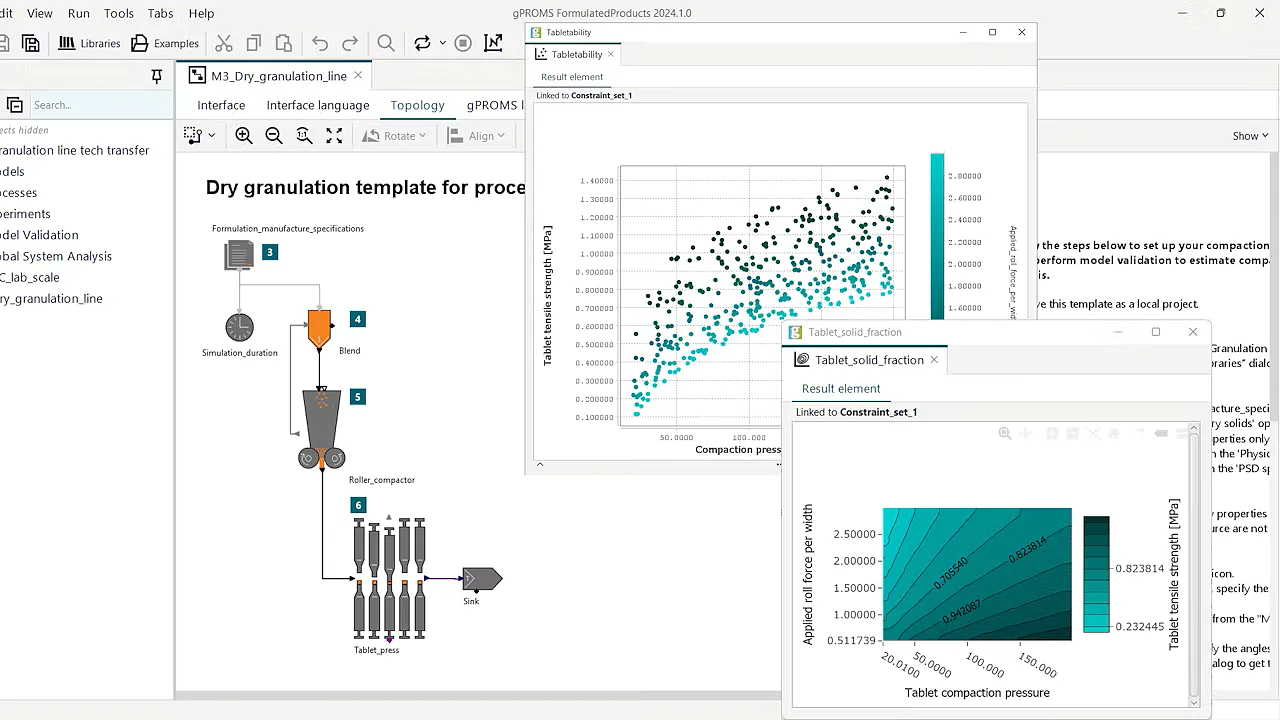Click the step 5 badge near Roller_compactor
Image resolution: width=1280 pixels, height=720 pixels.
click(358, 397)
